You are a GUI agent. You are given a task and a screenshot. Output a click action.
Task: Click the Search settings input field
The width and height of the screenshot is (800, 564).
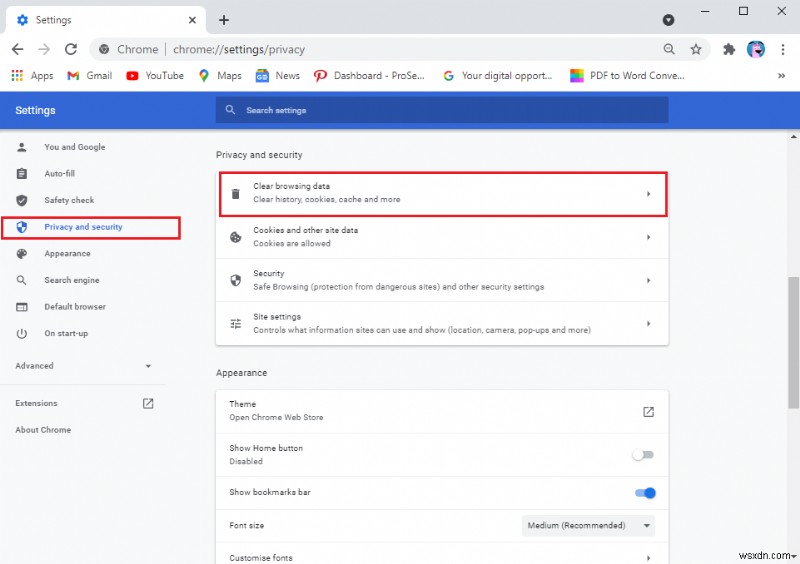(x=442, y=110)
